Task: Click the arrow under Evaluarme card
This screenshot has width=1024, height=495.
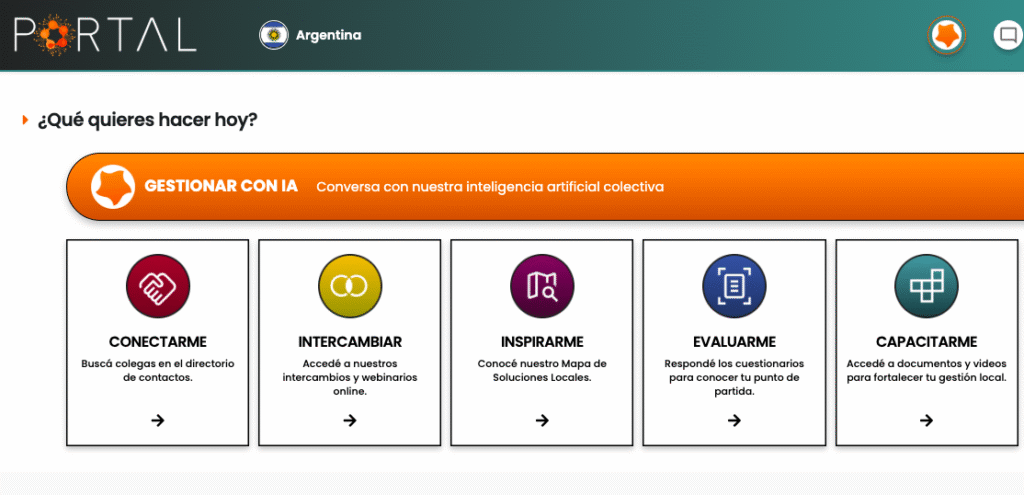Action: (x=733, y=420)
